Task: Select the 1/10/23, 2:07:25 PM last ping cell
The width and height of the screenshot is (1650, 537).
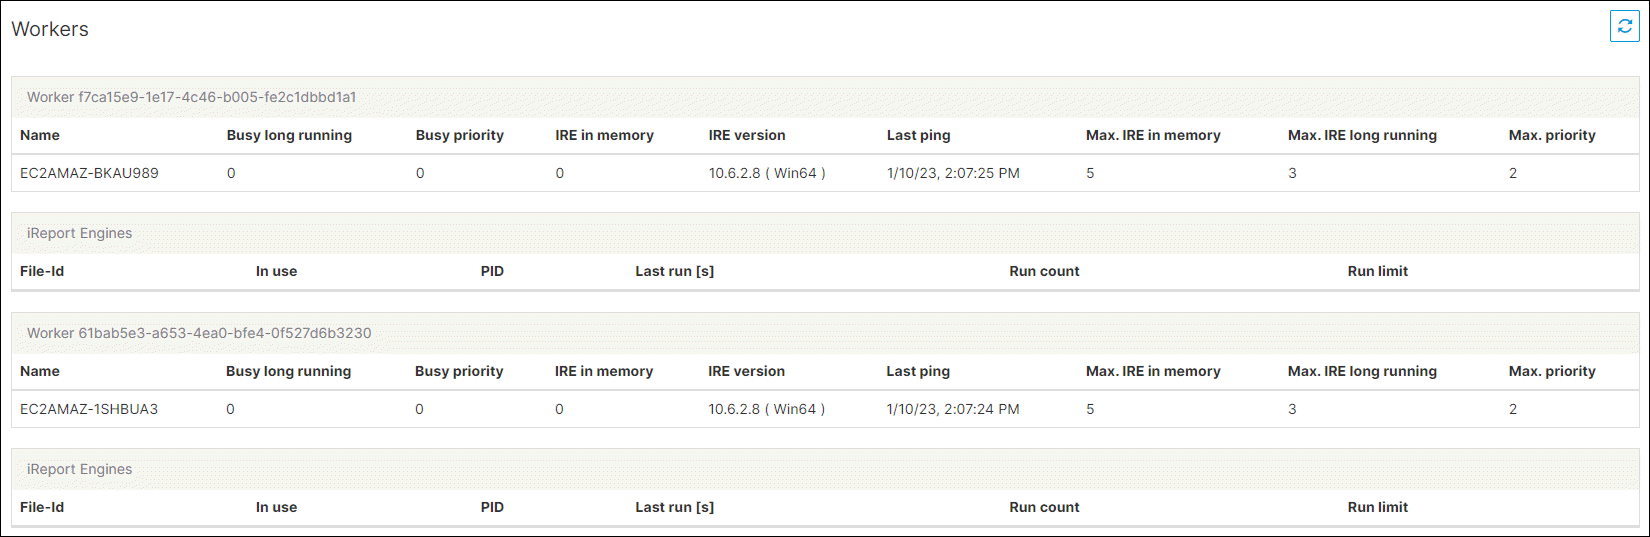Action: point(953,173)
